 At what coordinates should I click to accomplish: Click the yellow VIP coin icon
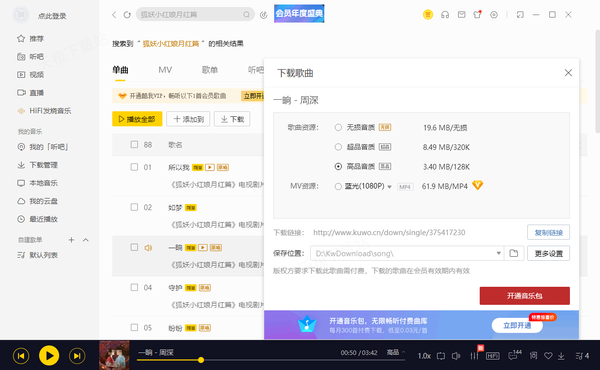pos(428,15)
